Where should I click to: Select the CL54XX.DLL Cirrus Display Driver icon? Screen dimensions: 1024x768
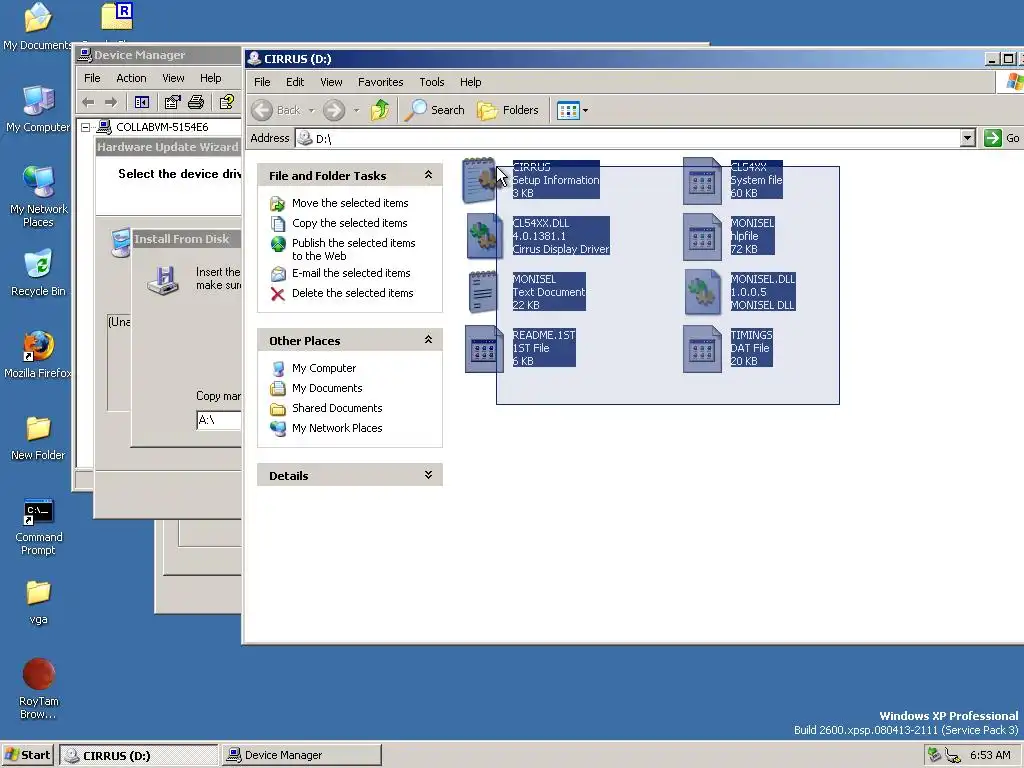tap(484, 236)
